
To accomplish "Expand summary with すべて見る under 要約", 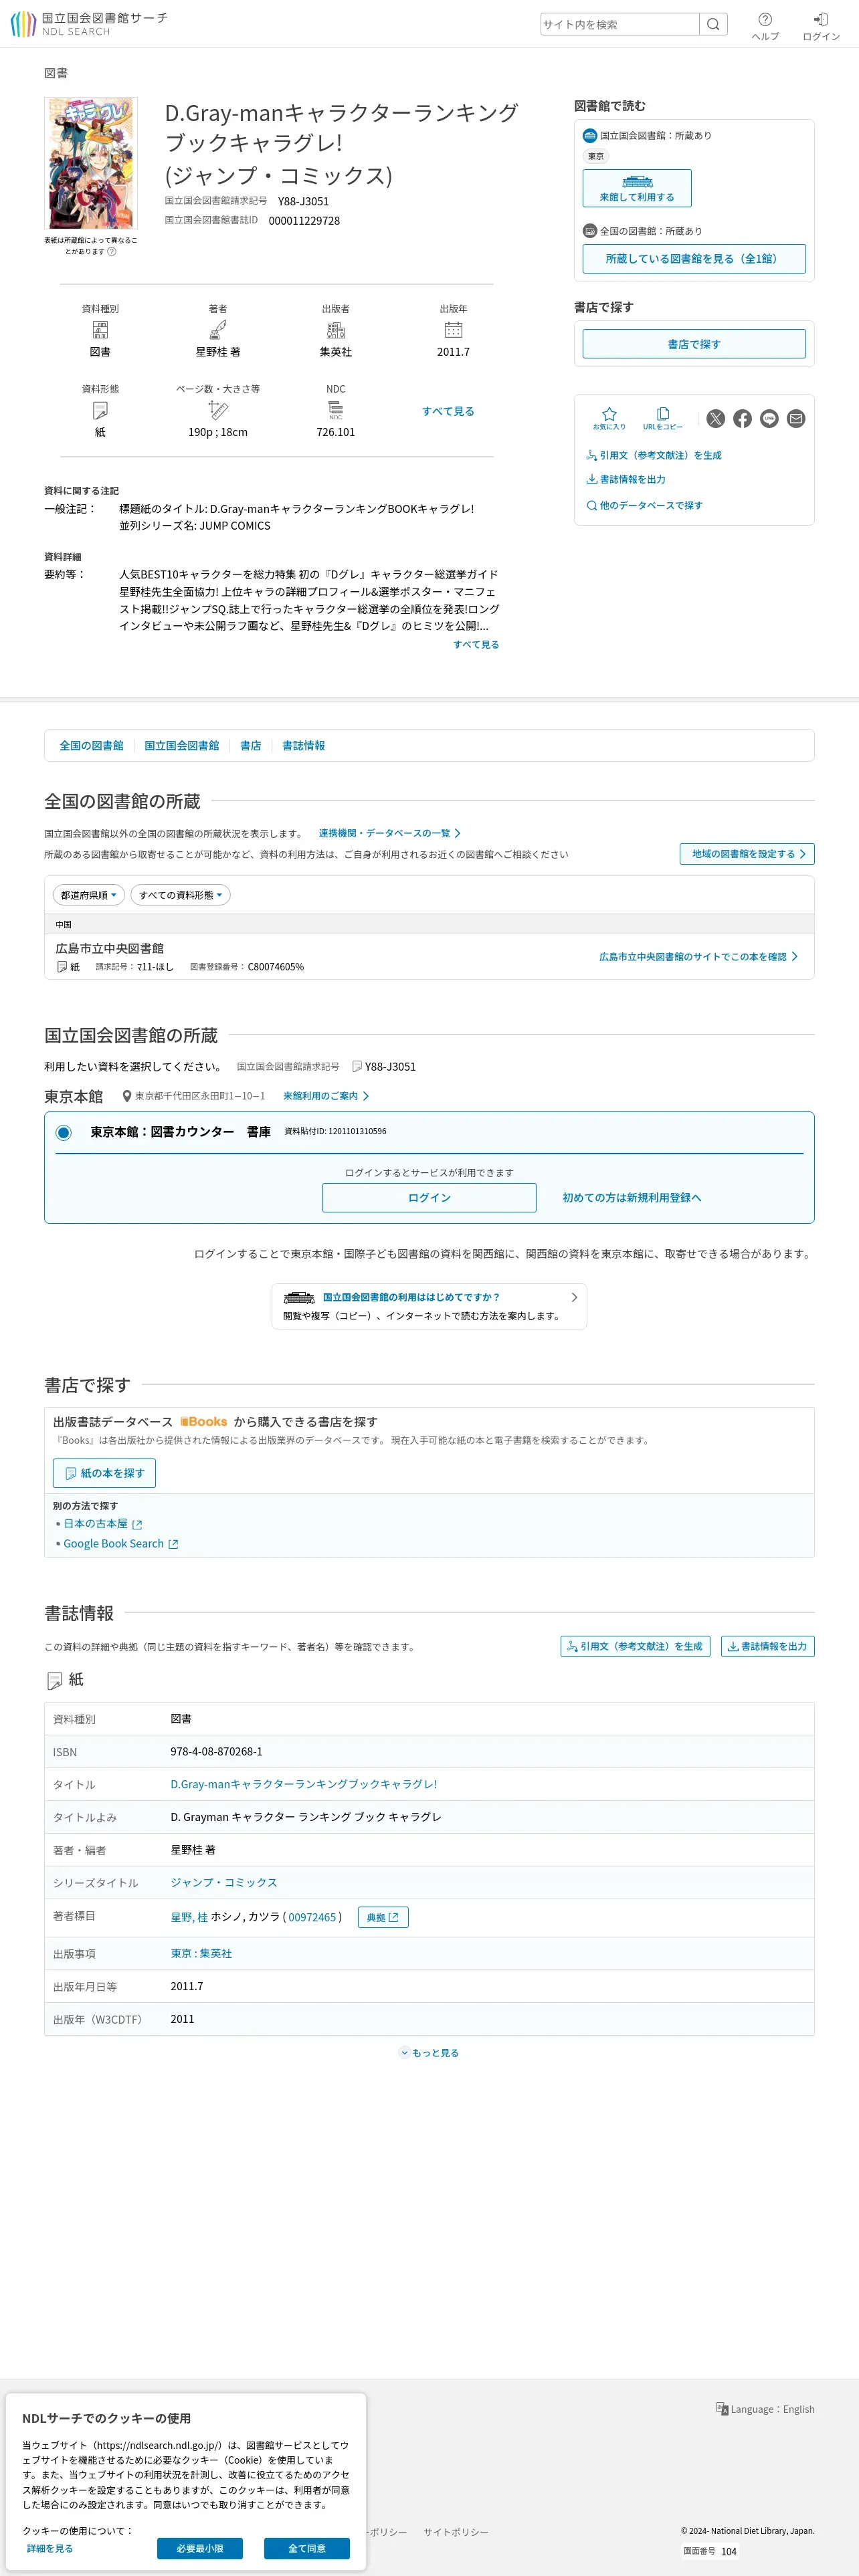I will click(476, 644).
